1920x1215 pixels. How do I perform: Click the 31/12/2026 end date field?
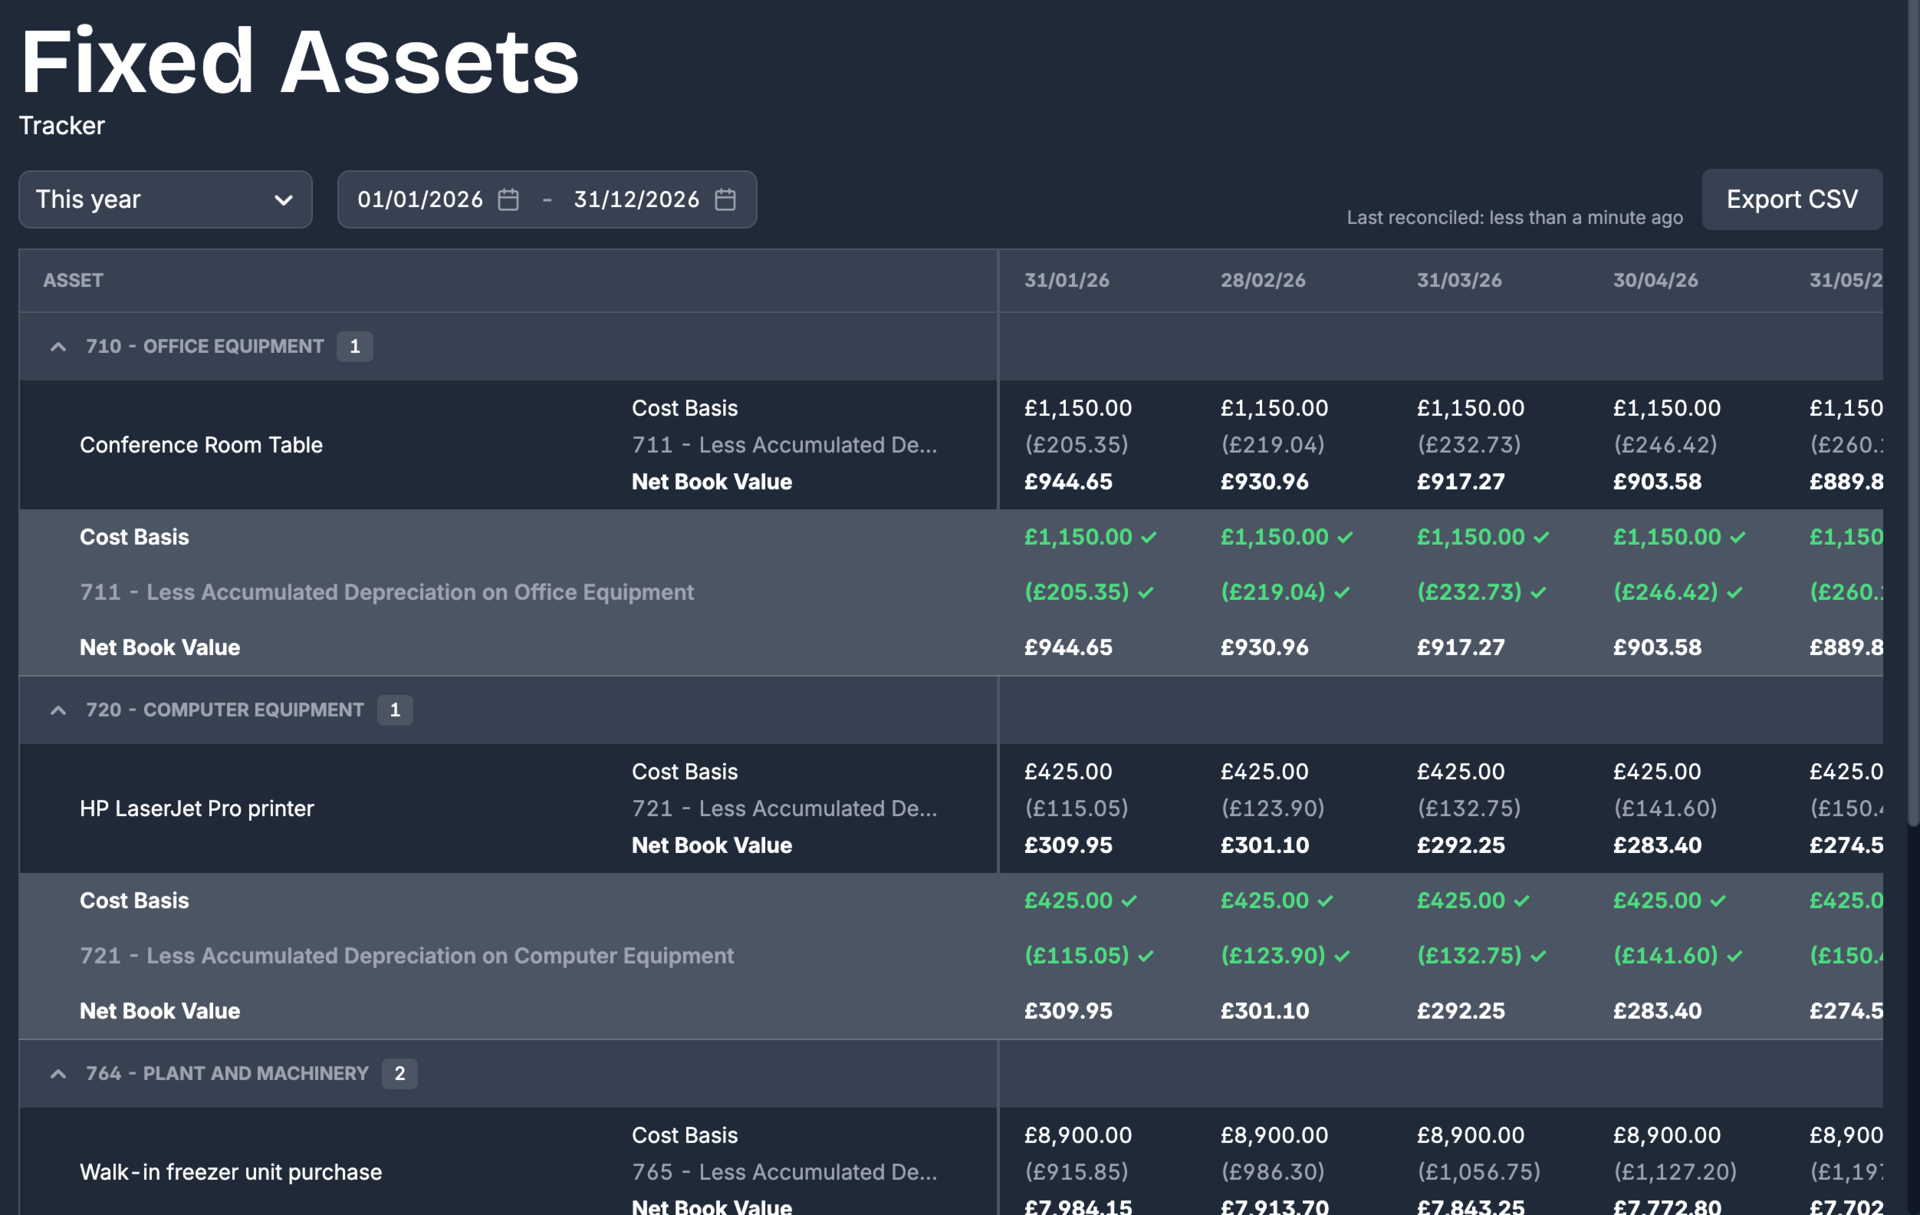point(636,199)
